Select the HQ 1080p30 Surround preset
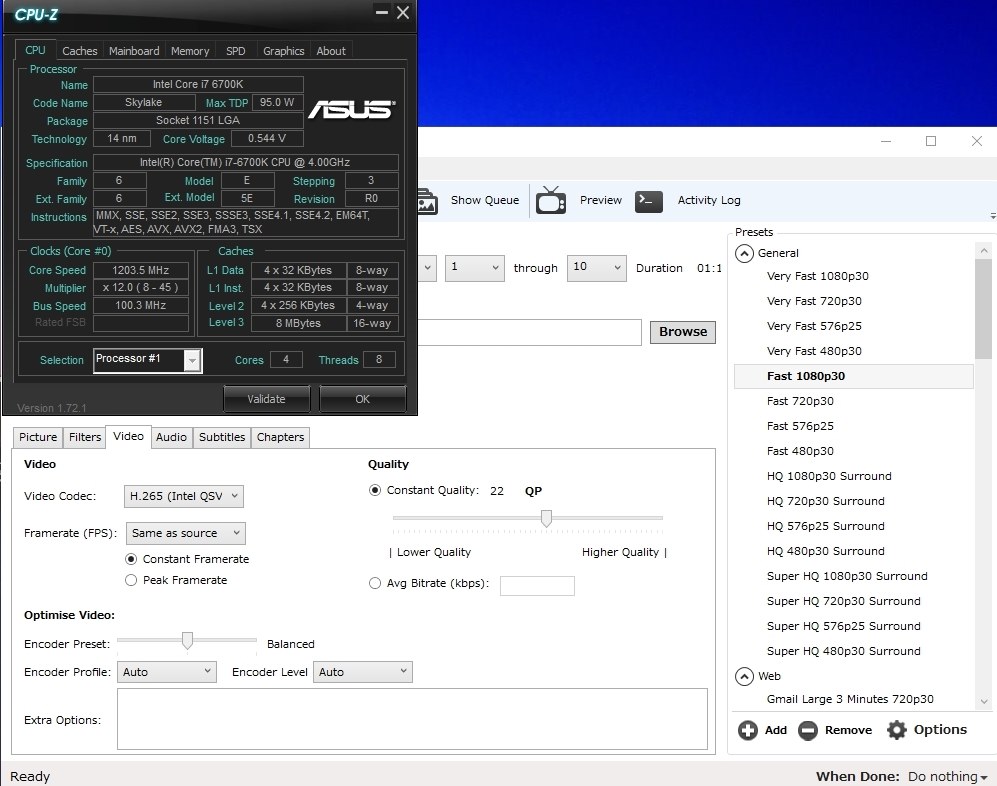This screenshot has width=997, height=786. tap(829, 476)
